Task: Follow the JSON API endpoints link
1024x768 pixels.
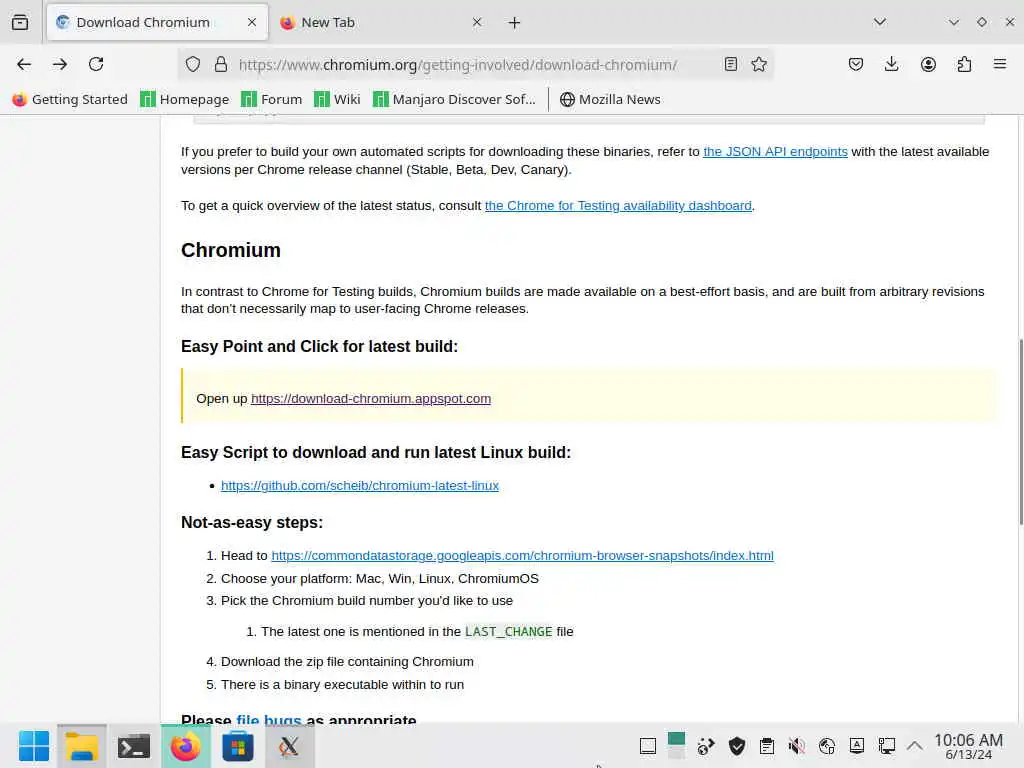Action: (775, 152)
